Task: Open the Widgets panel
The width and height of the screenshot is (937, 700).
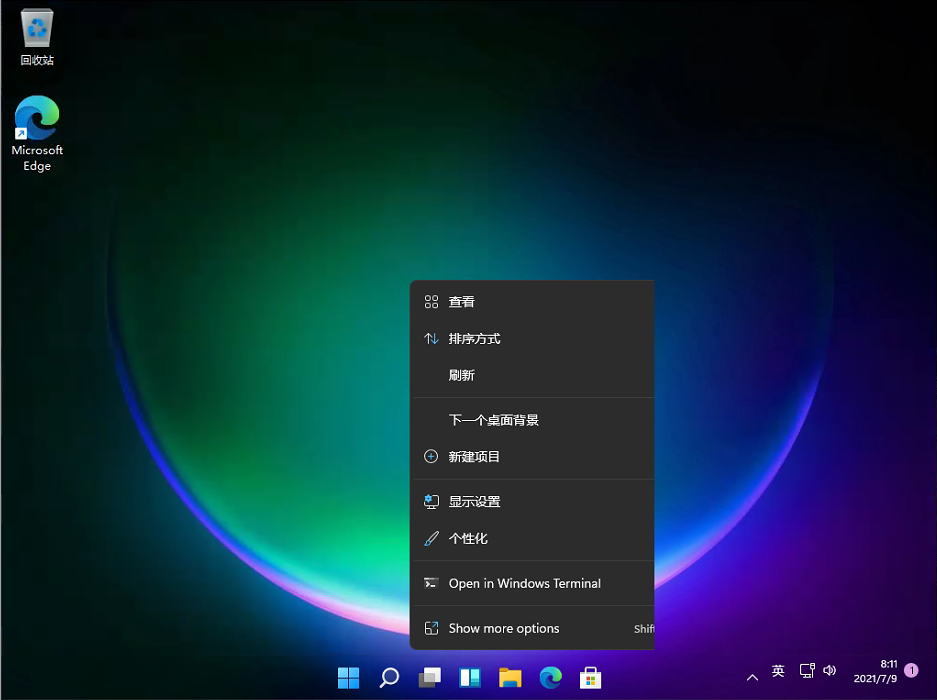Action: [x=469, y=677]
